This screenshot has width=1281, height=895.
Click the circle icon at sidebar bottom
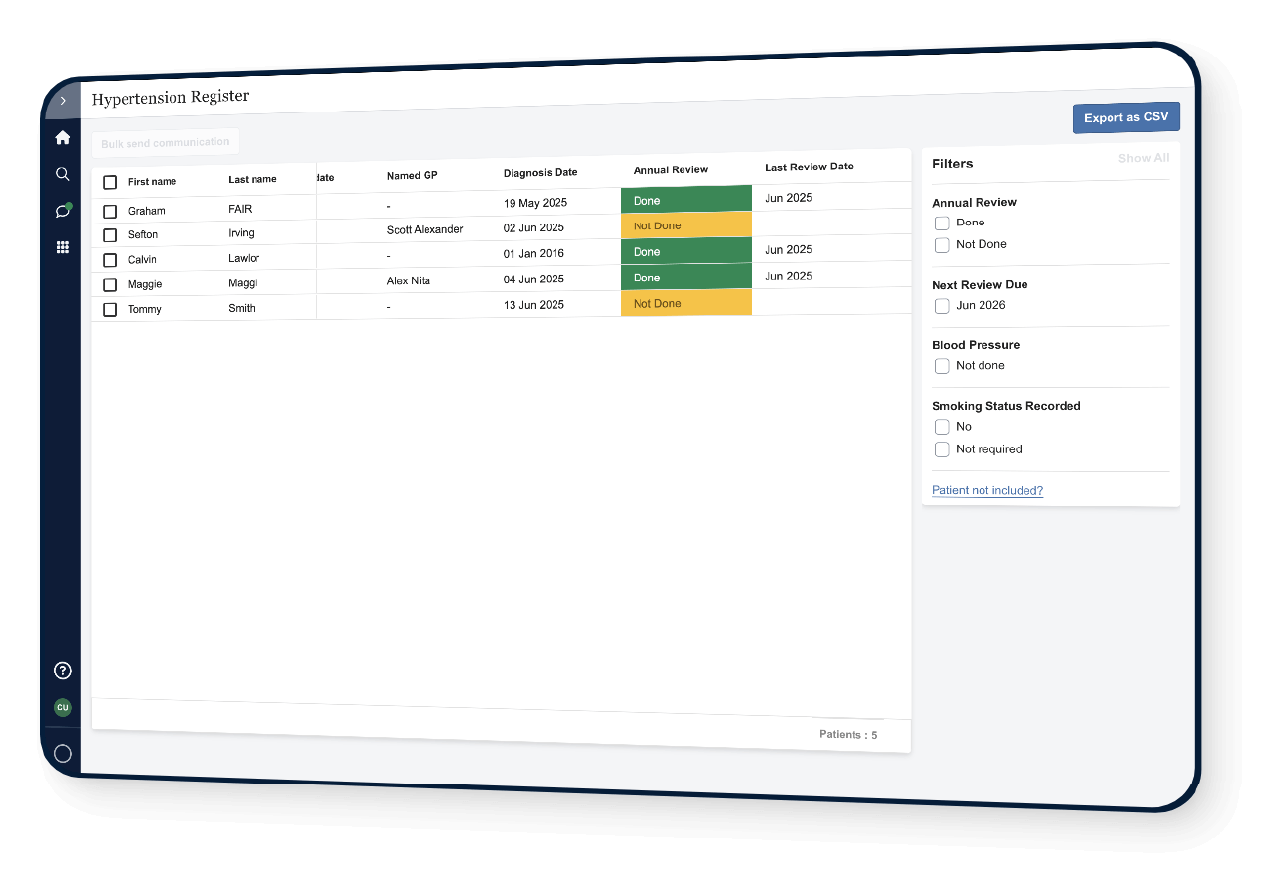[63, 754]
